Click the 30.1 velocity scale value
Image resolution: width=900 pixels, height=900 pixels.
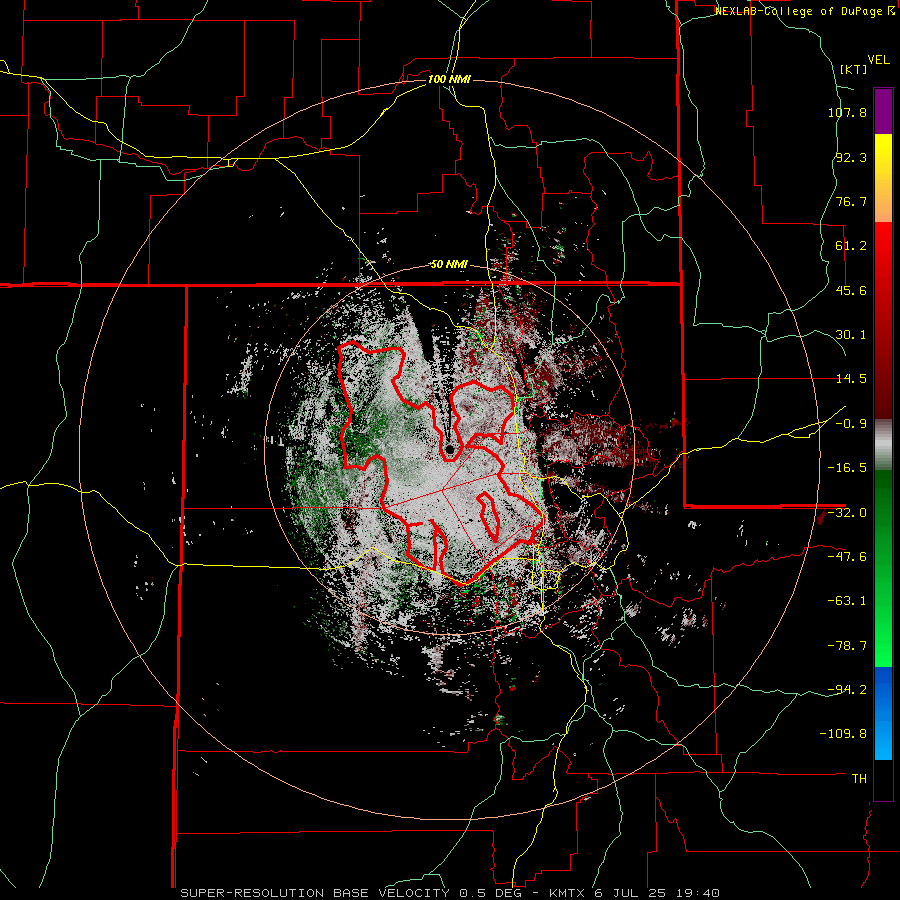tap(851, 335)
